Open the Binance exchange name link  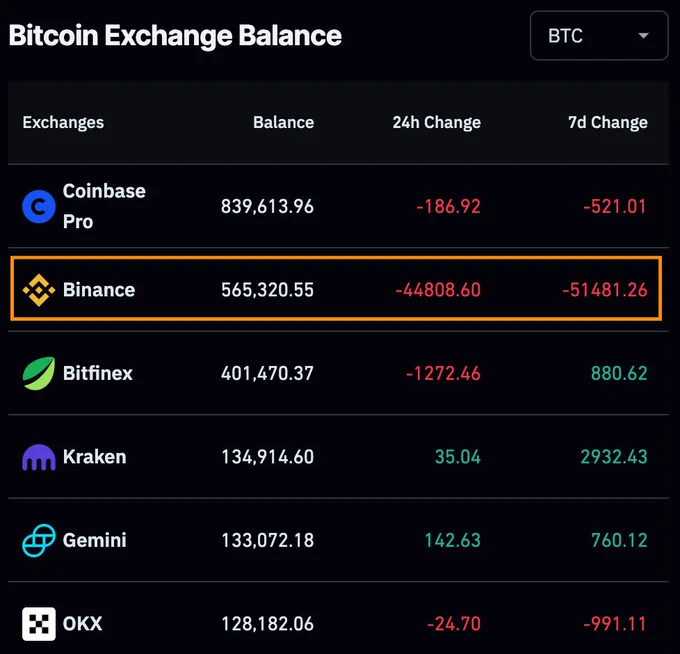click(x=99, y=290)
